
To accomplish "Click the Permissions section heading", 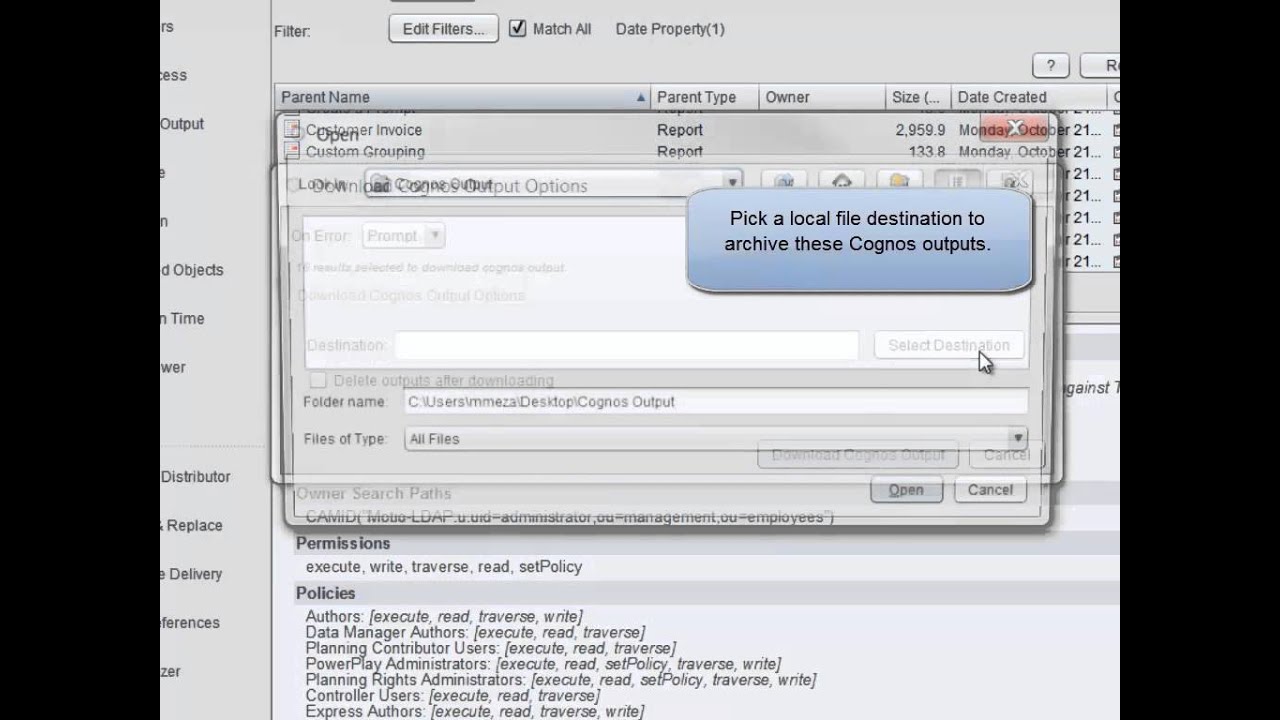I will (343, 543).
